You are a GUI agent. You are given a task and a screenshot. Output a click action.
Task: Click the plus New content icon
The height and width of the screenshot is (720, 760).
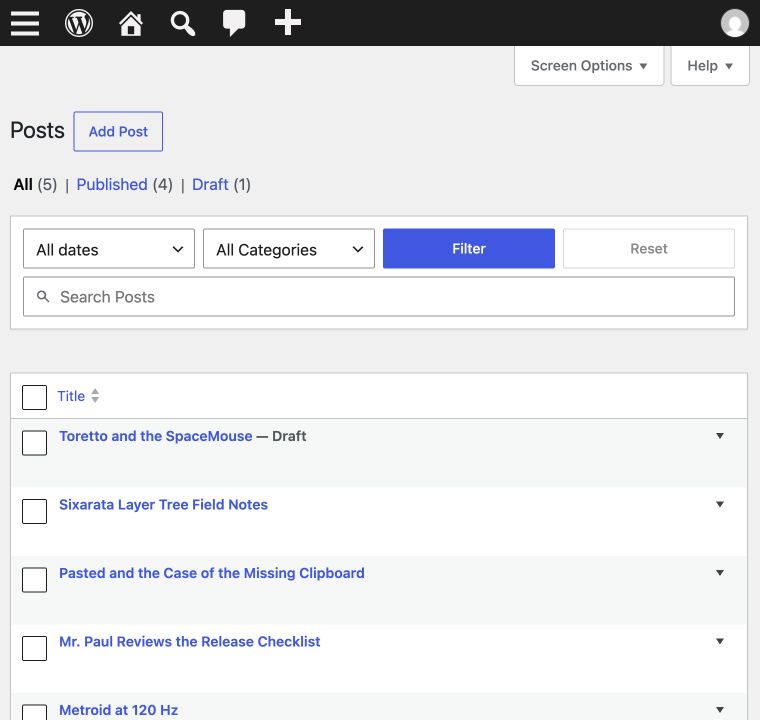tap(288, 22)
